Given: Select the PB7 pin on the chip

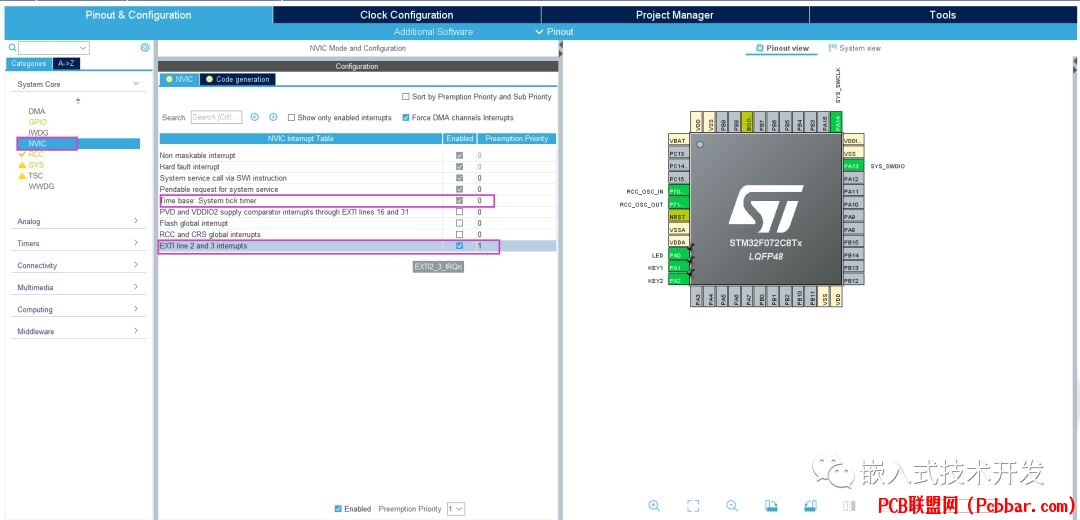Looking at the screenshot, I should click(x=761, y=122).
